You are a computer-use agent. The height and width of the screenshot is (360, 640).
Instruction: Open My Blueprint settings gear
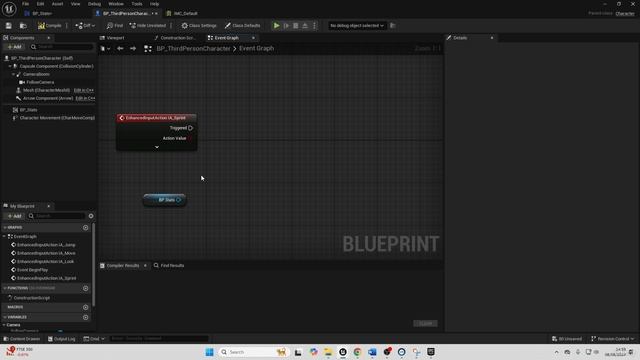tap(91, 216)
